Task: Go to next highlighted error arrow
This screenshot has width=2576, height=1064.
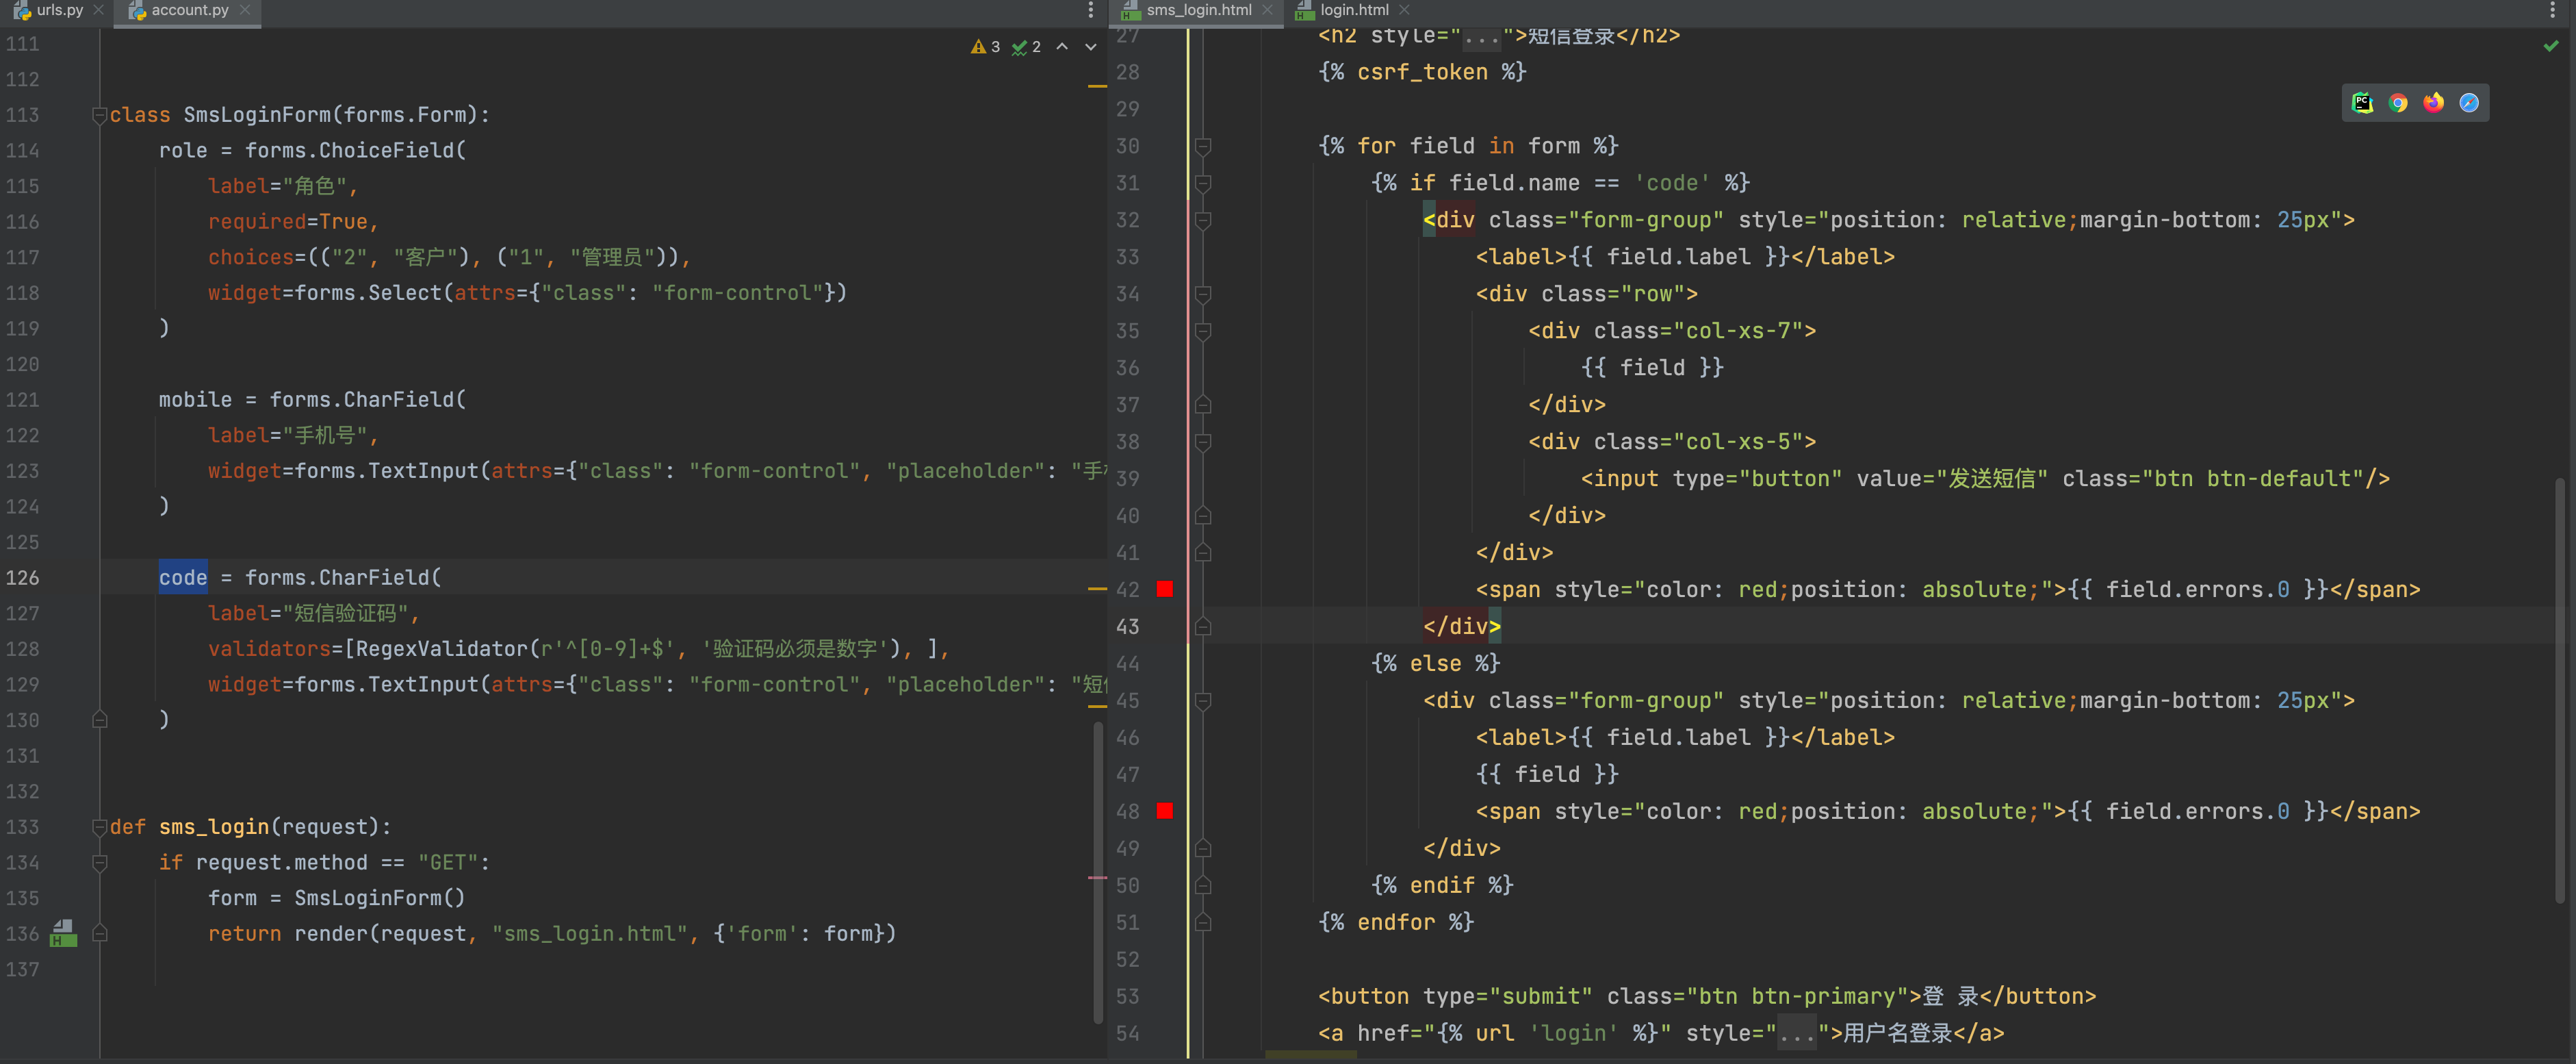Action: 1090,47
